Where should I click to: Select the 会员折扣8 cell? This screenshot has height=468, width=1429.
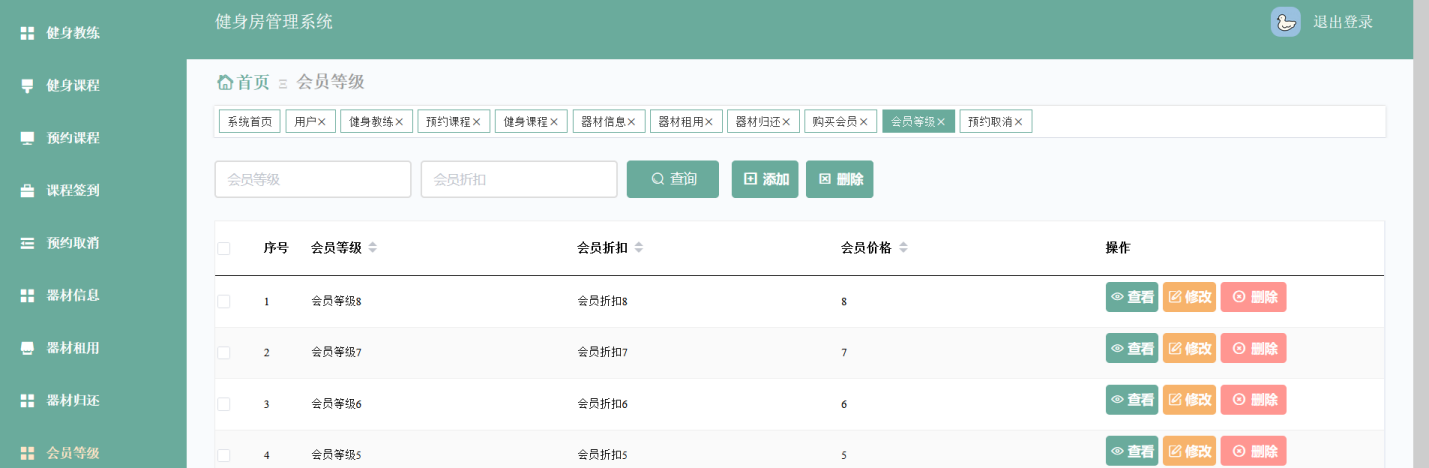(x=602, y=300)
